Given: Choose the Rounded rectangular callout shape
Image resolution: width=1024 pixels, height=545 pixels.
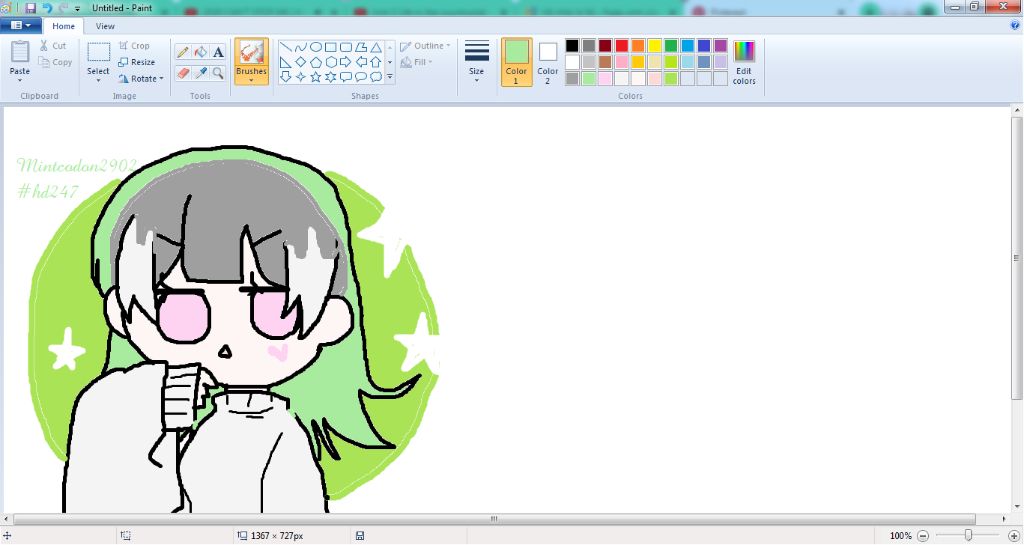Looking at the screenshot, I should [x=345, y=76].
